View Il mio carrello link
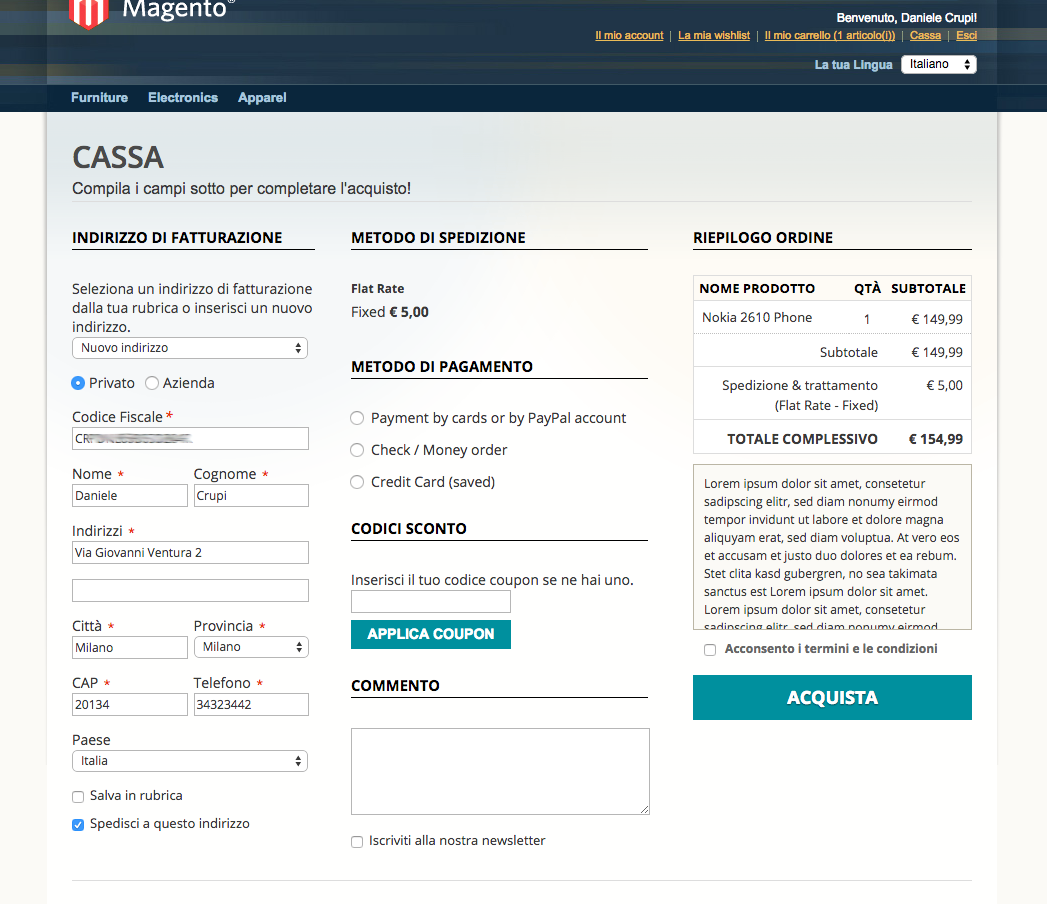 click(x=830, y=35)
